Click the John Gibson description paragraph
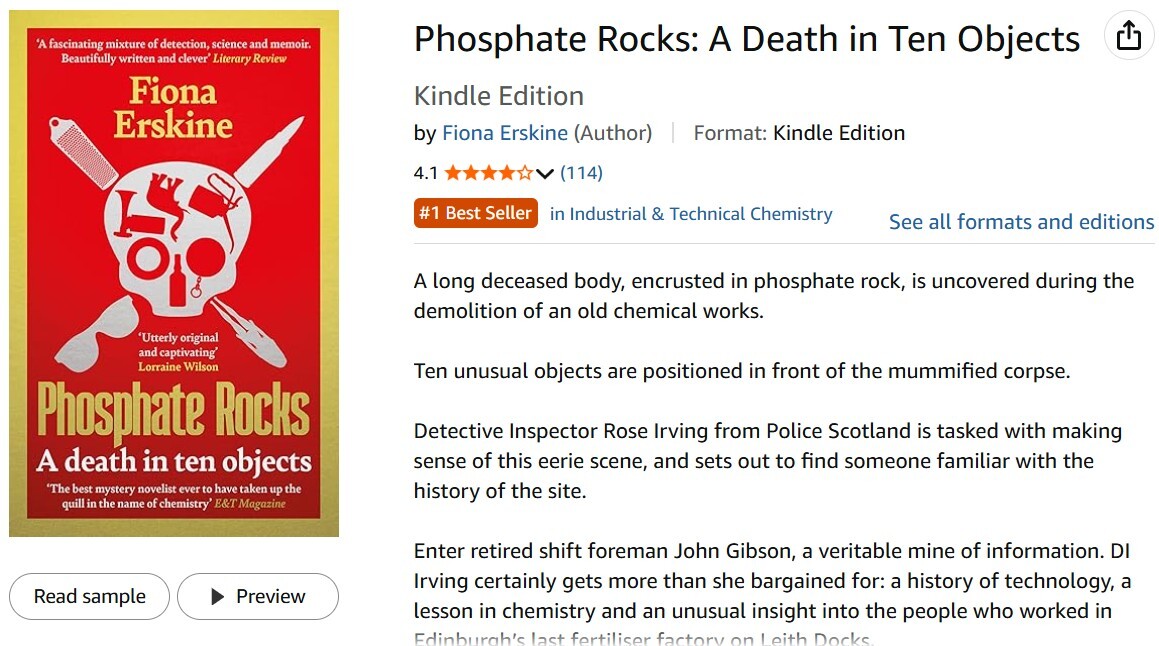The height and width of the screenshot is (646, 1159). (772, 593)
